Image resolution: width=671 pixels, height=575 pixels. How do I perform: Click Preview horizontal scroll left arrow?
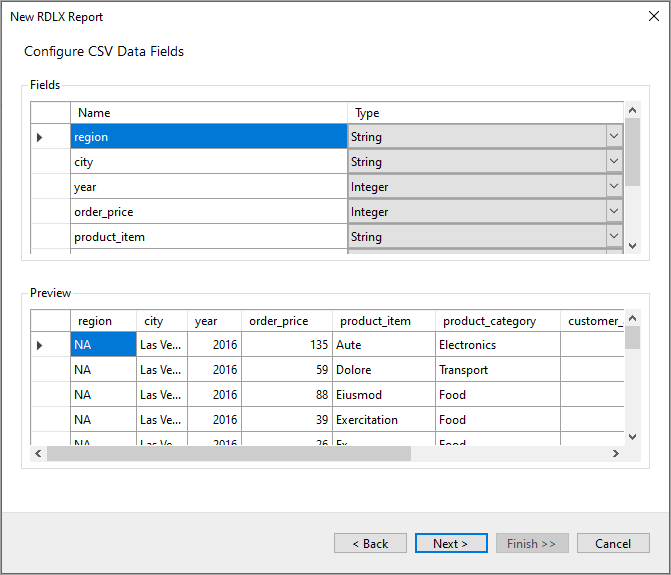[x=38, y=453]
